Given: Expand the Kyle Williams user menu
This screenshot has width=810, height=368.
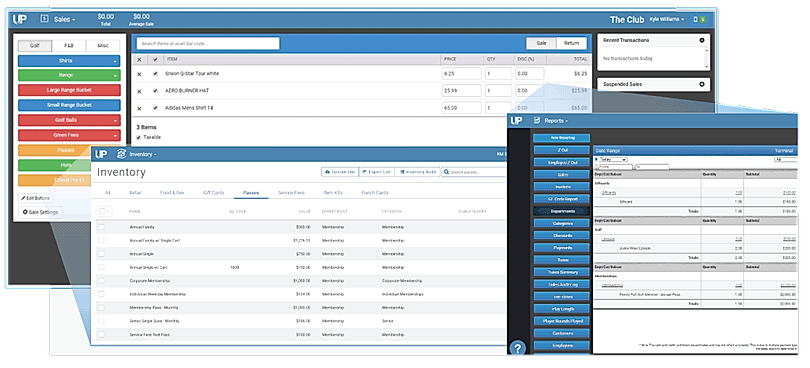Looking at the screenshot, I should coord(667,19).
